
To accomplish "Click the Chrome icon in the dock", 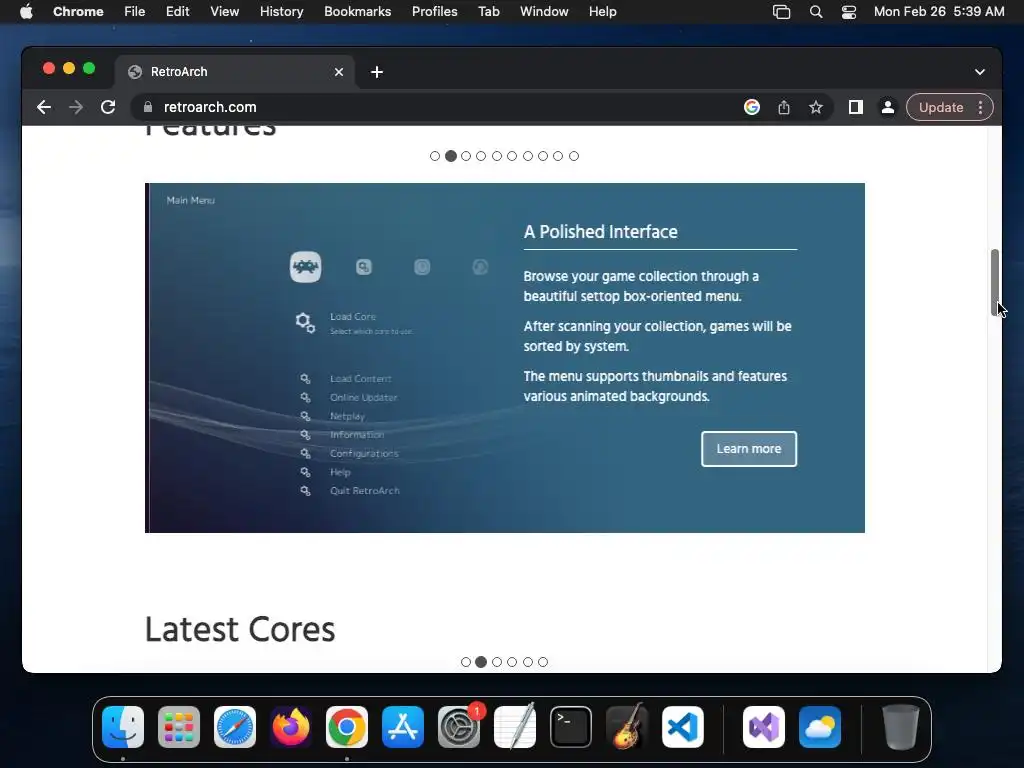I will click(347, 727).
